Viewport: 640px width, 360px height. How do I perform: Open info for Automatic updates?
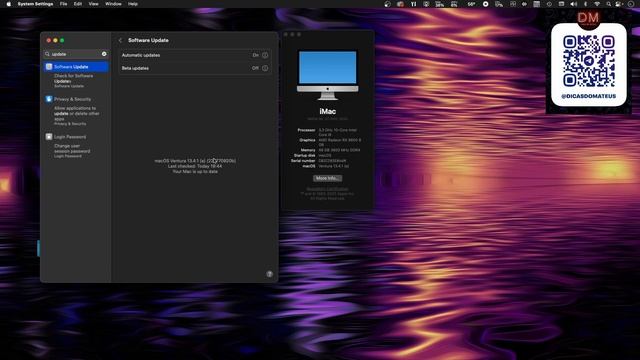coord(265,55)
